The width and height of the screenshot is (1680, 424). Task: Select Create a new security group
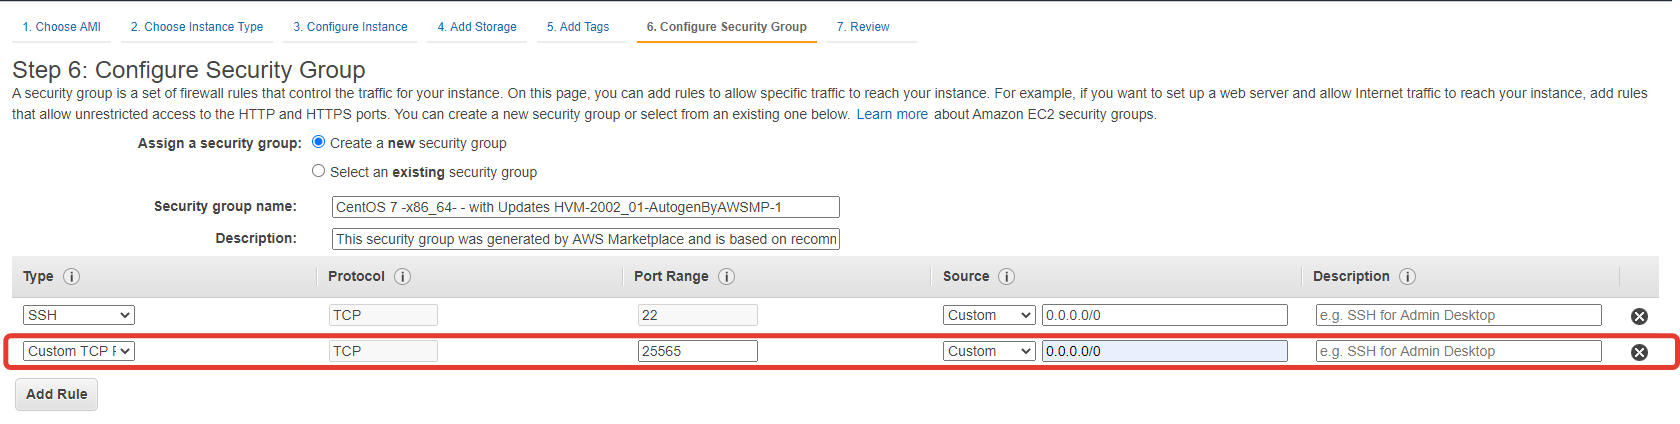coord(319,142)
